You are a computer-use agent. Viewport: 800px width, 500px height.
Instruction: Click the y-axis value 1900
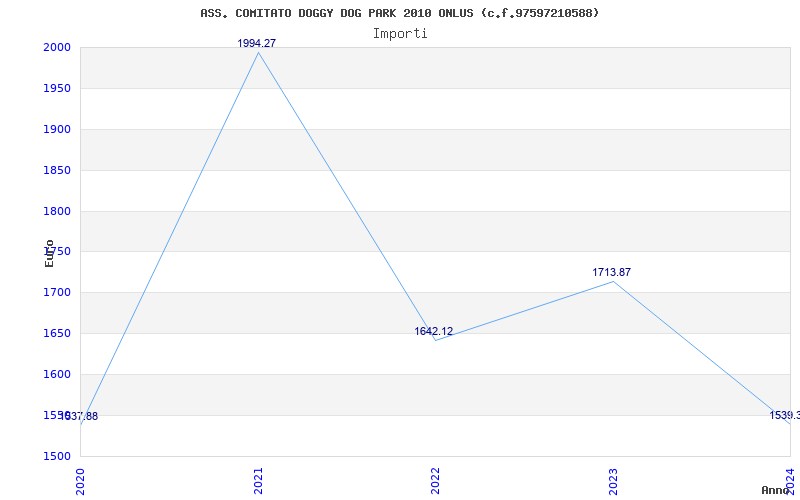click(x=57, y=129)
